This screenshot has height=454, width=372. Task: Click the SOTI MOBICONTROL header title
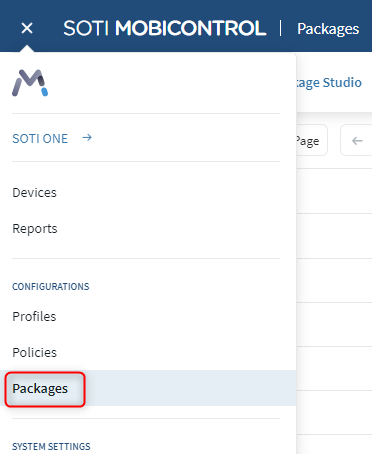click(x=165, y=28)
